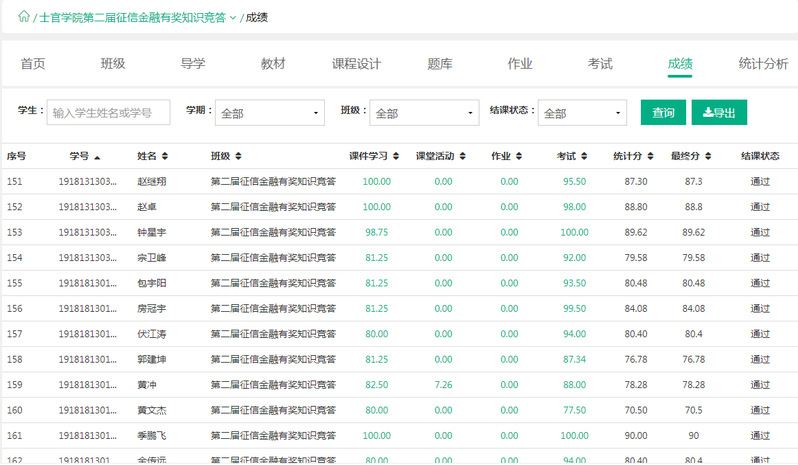
Task: Open exam score 87.34 for 郭建坤
Action: 574,360
